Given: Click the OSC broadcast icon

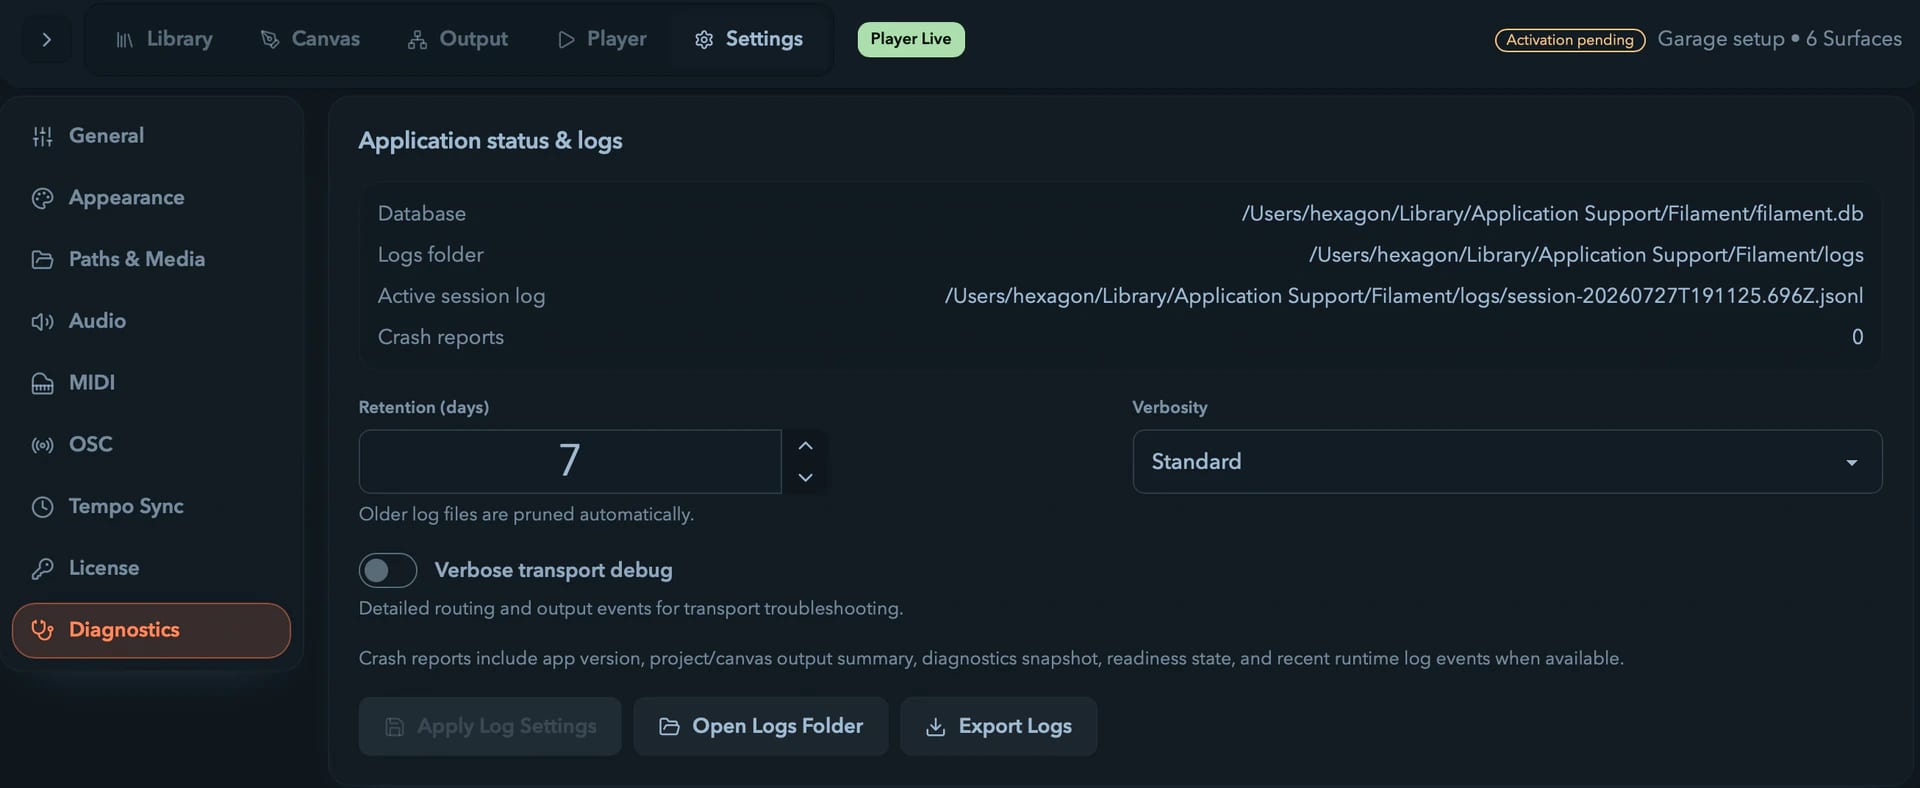Looking at the screenshot, I should [42, 445].
